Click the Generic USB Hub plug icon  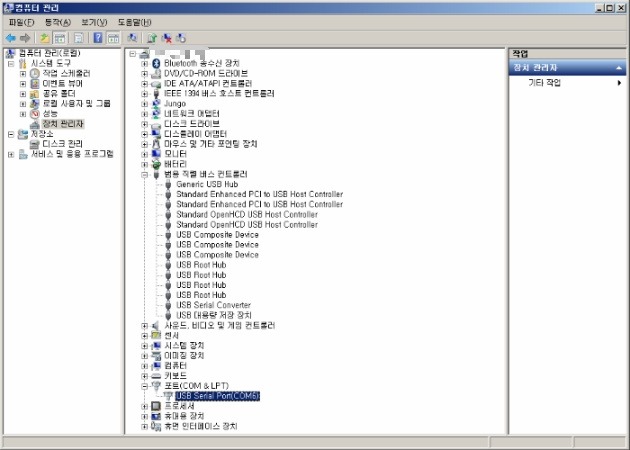168,184
